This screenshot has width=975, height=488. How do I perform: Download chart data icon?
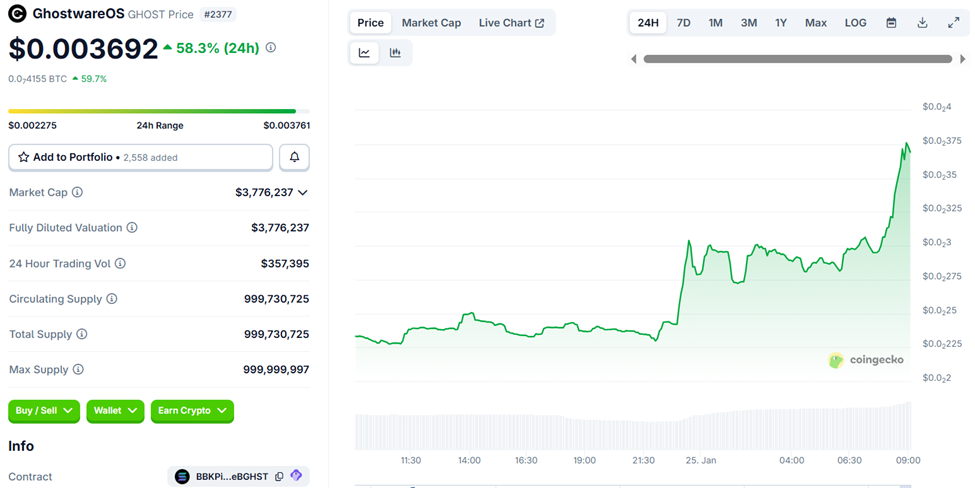pyautogui.click(x=922, y=22)
